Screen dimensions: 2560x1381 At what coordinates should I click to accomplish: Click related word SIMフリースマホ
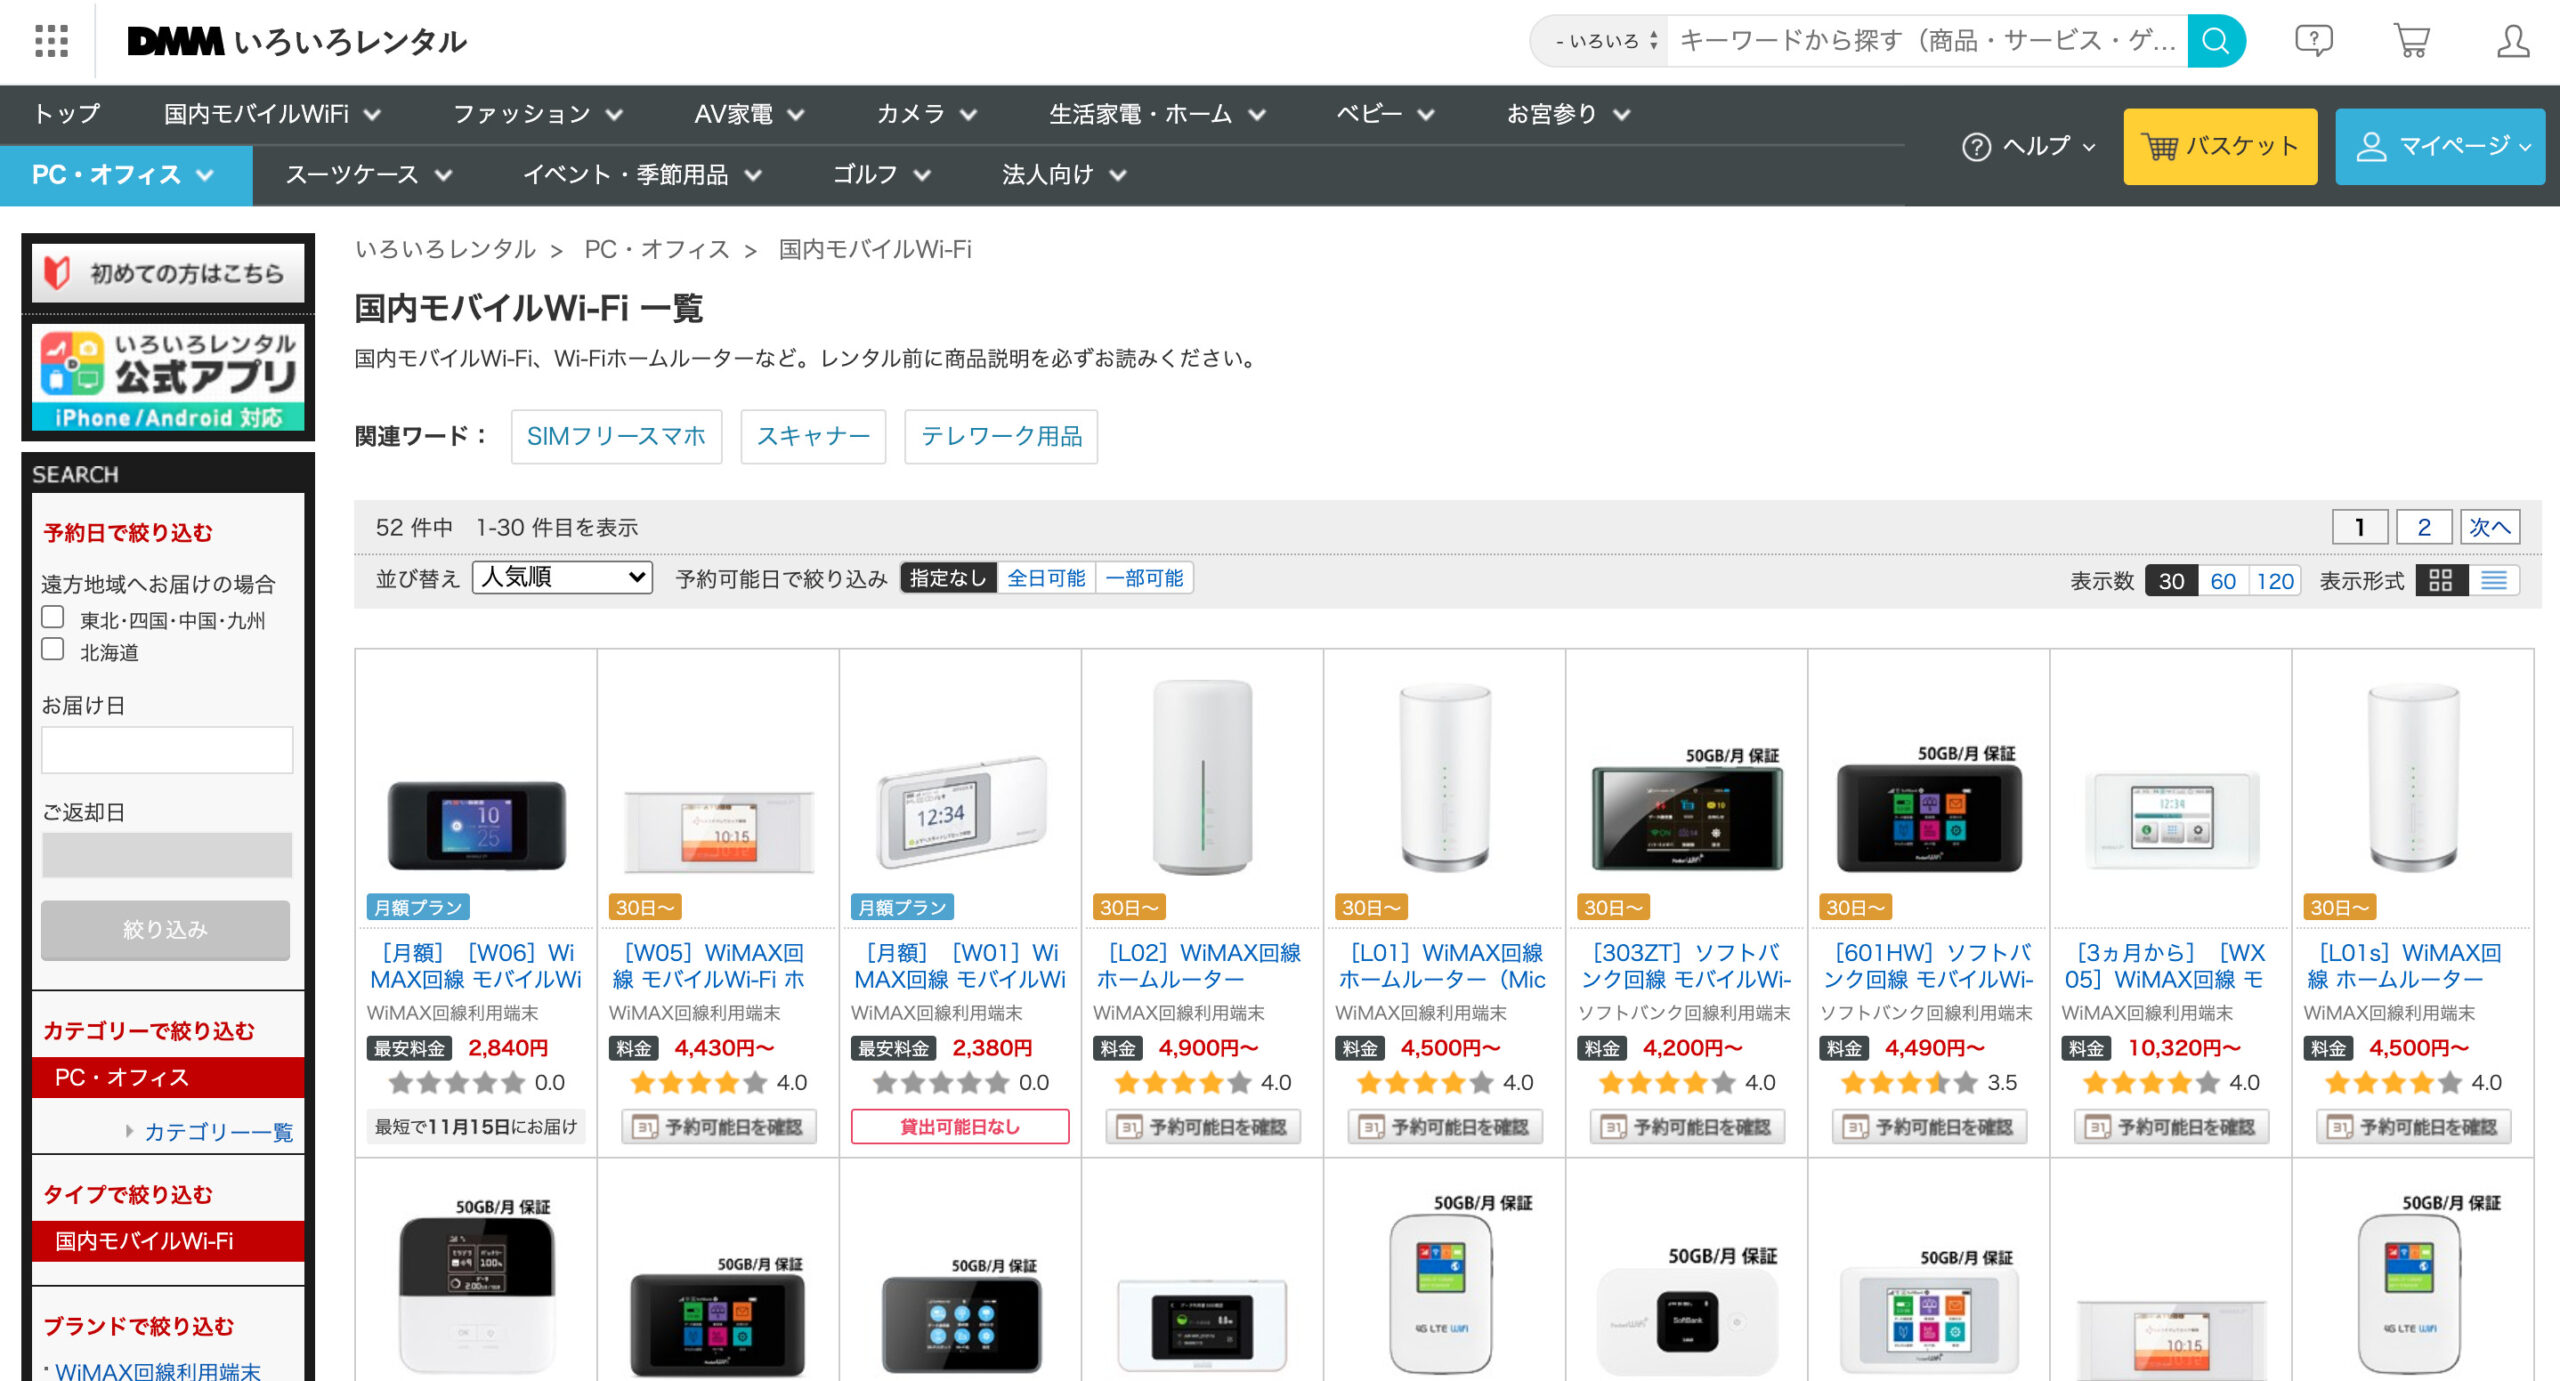coord(616,436)
